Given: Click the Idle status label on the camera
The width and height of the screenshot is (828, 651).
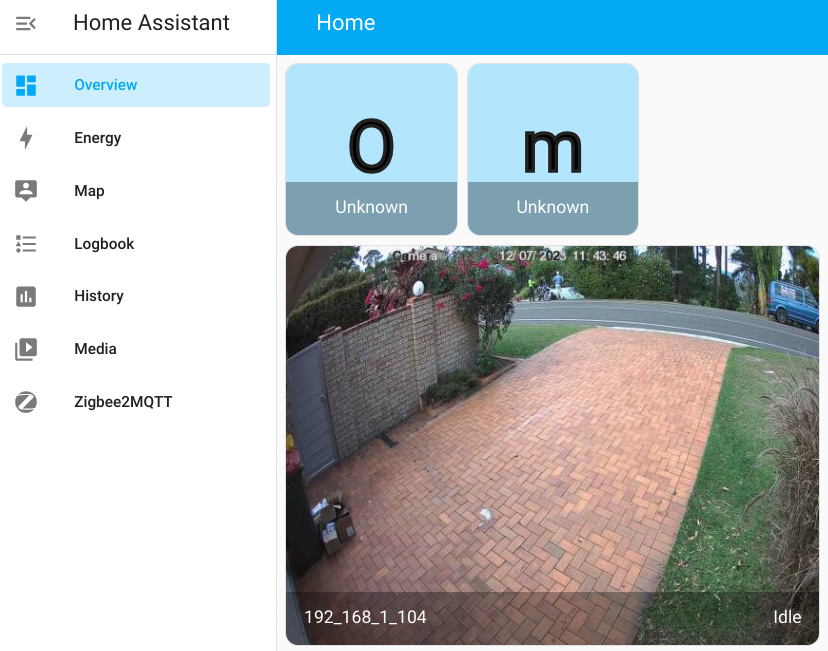Looking at the screenshot, I should click(x=787, y=617).
